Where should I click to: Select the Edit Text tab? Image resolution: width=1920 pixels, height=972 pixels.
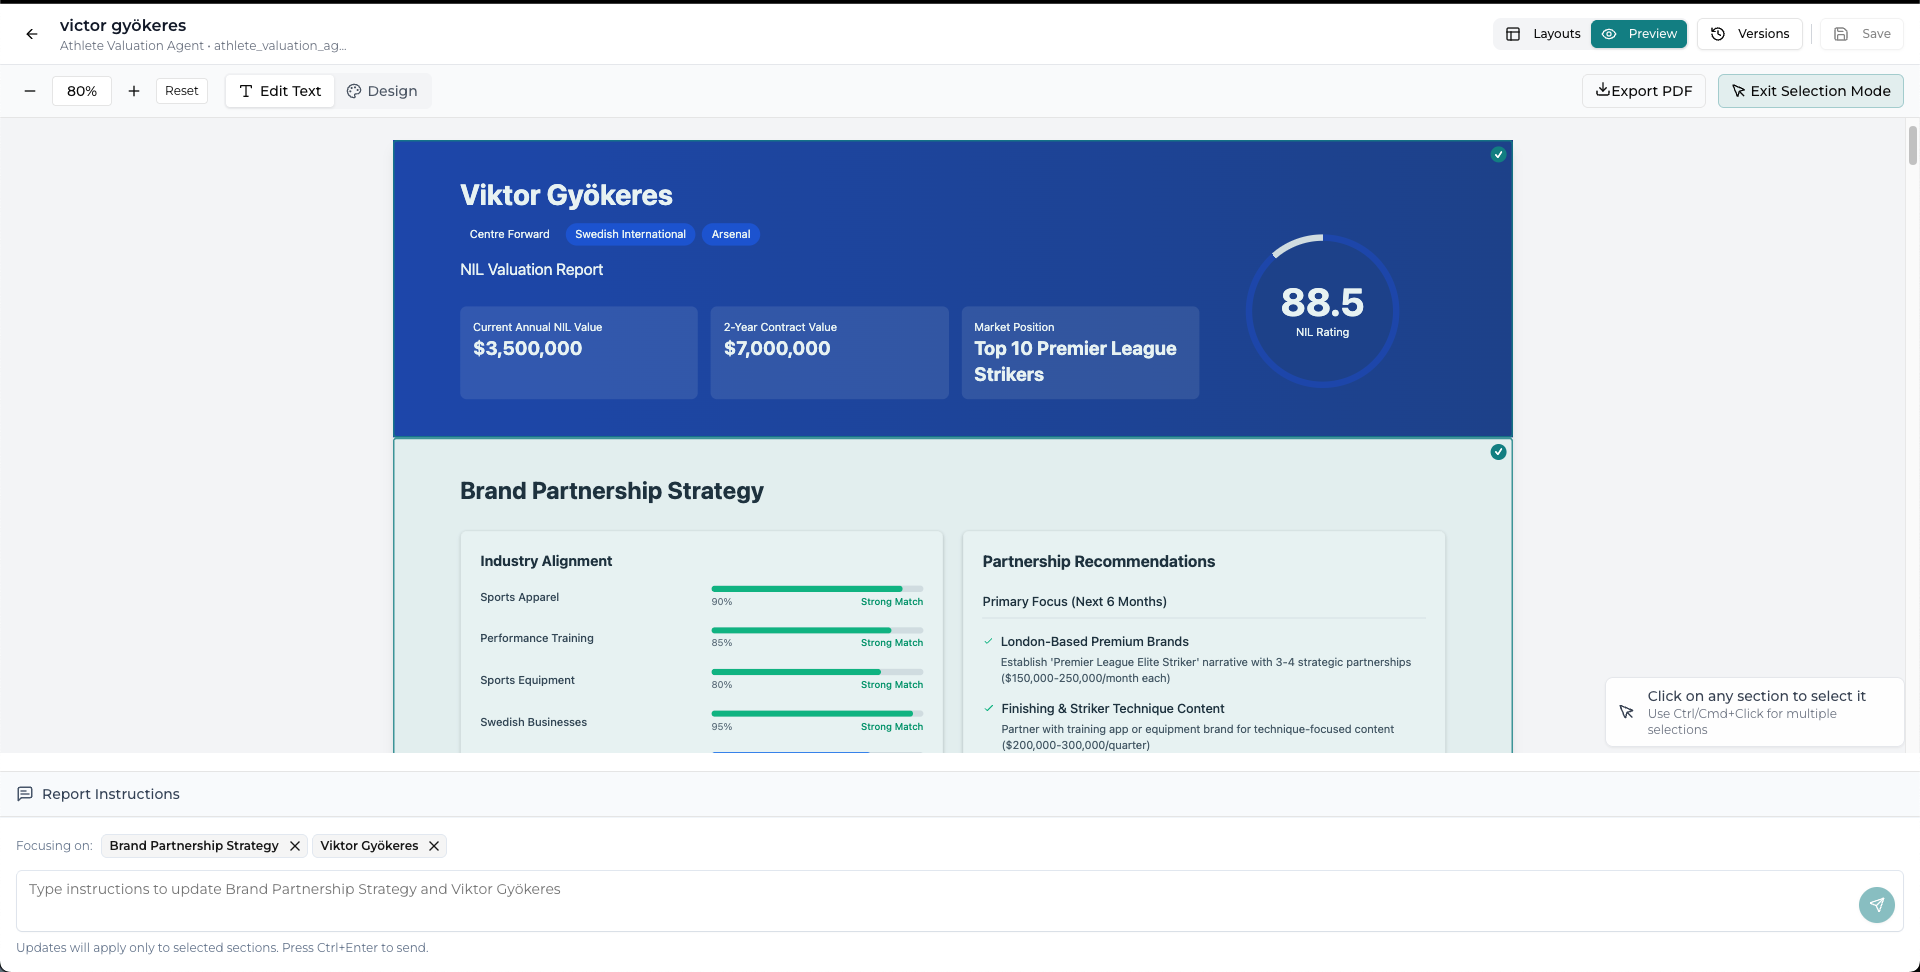280,91
